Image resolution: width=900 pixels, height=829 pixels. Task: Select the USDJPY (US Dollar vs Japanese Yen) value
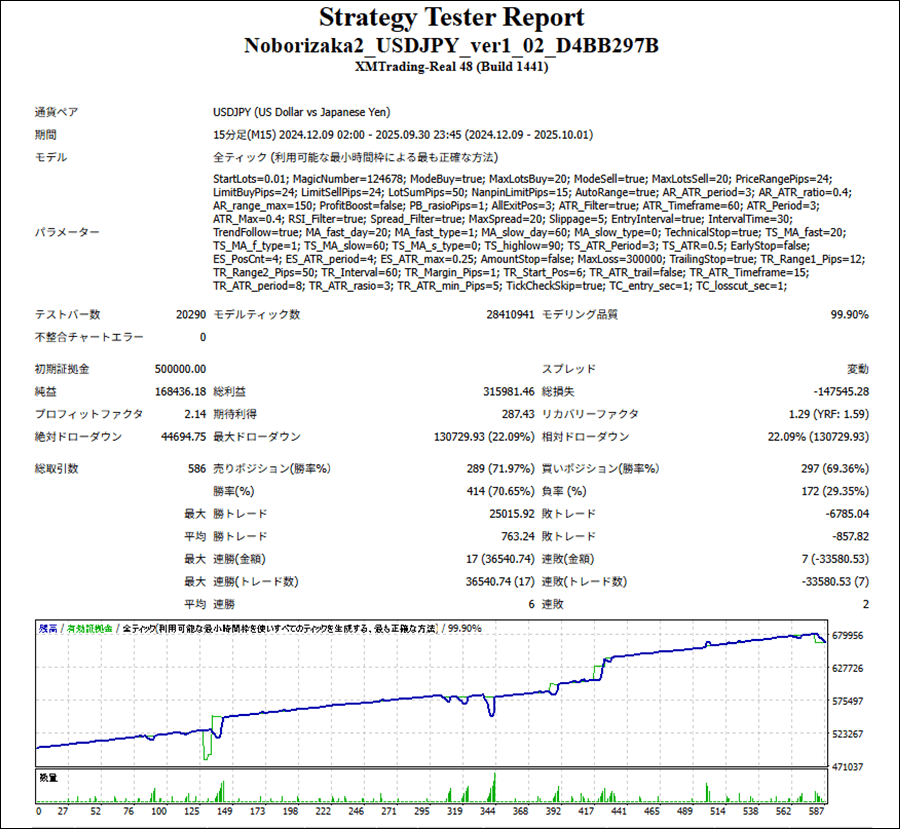301,112
